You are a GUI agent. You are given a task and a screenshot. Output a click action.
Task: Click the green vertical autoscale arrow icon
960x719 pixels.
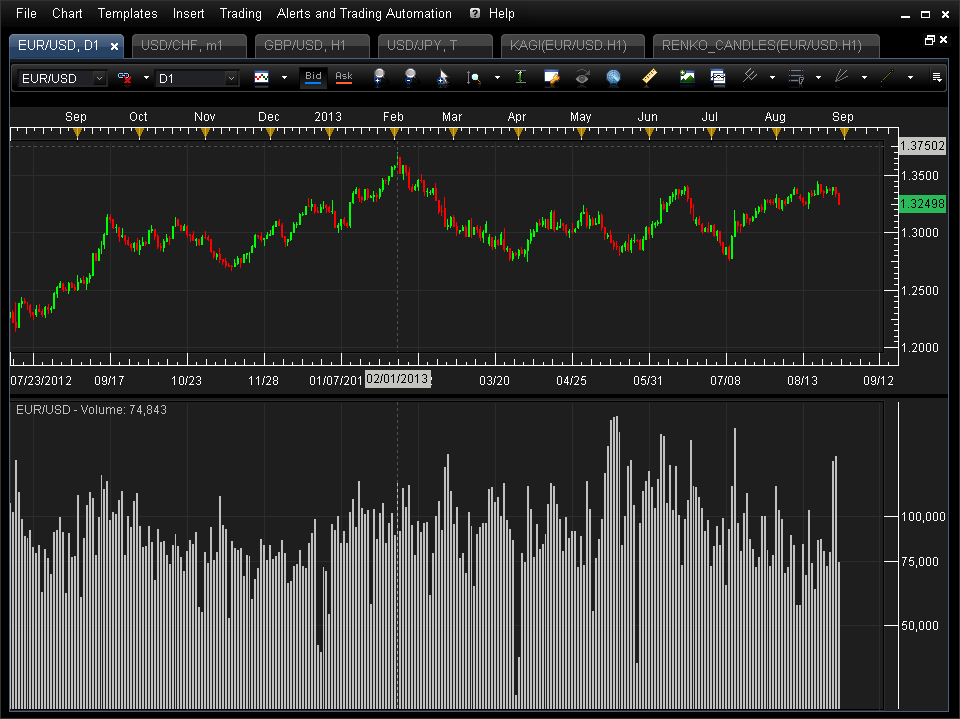coord(520,77)
